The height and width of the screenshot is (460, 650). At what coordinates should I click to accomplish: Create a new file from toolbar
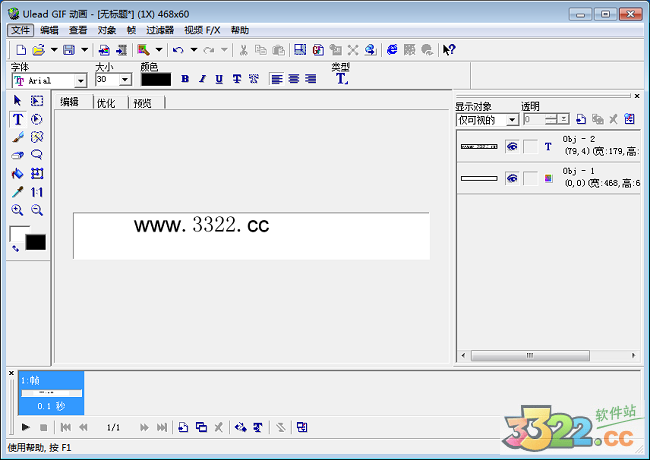tap(21, 50)
